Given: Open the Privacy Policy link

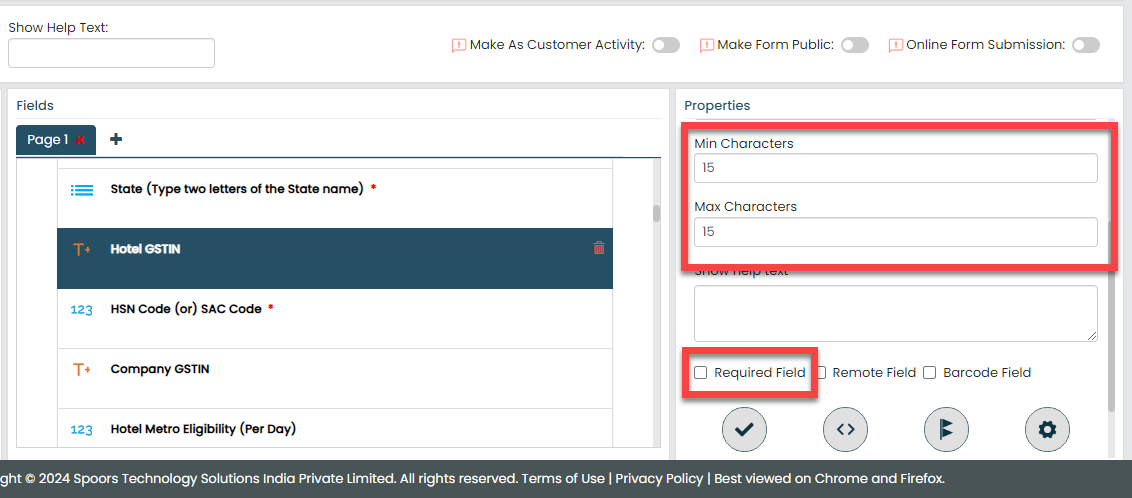Looking at the screenshot, I should [659, 478].
